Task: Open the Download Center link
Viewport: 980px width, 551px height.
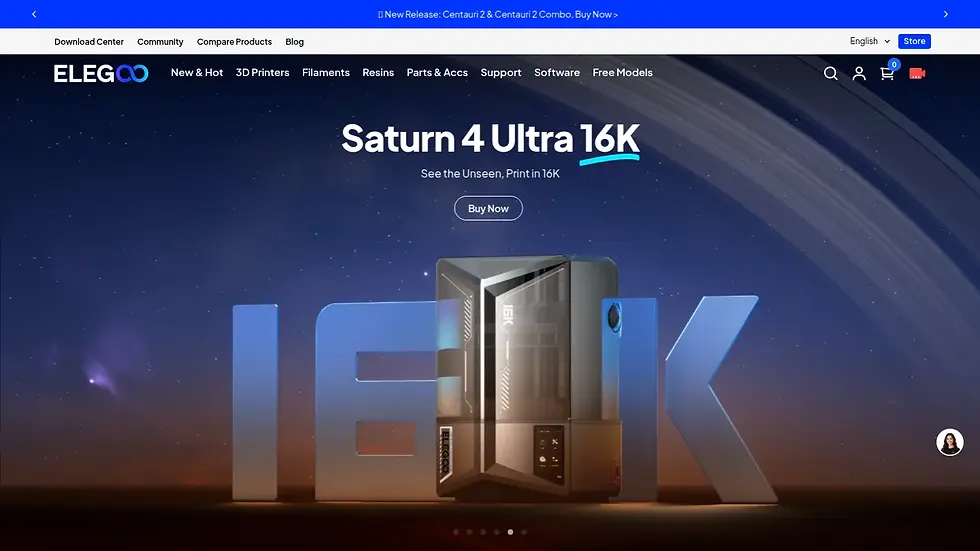Action: click(89, 42)
